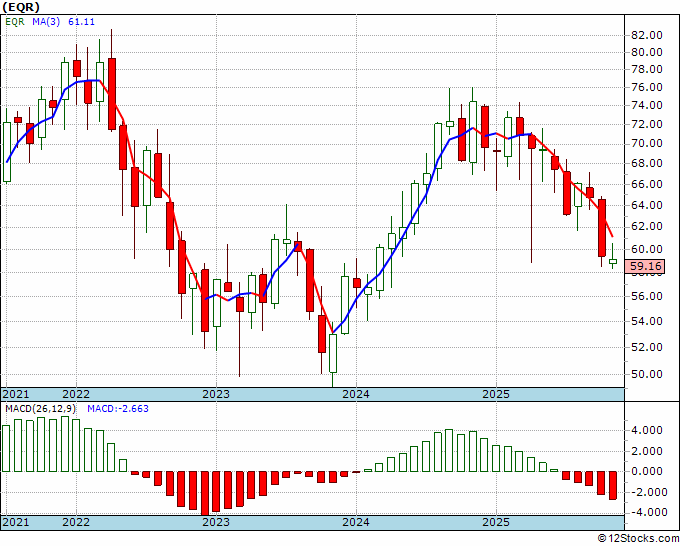Click the 56.00 price axis label

646,296
